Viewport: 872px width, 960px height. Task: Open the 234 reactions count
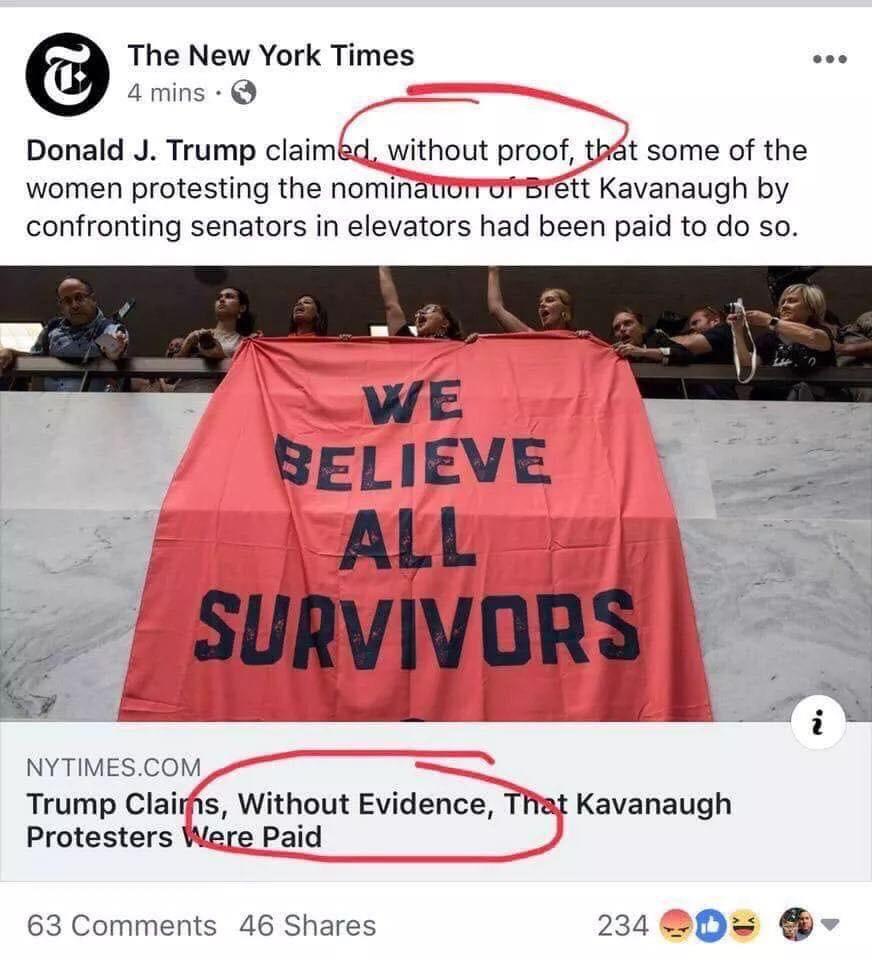coord(623,926)
